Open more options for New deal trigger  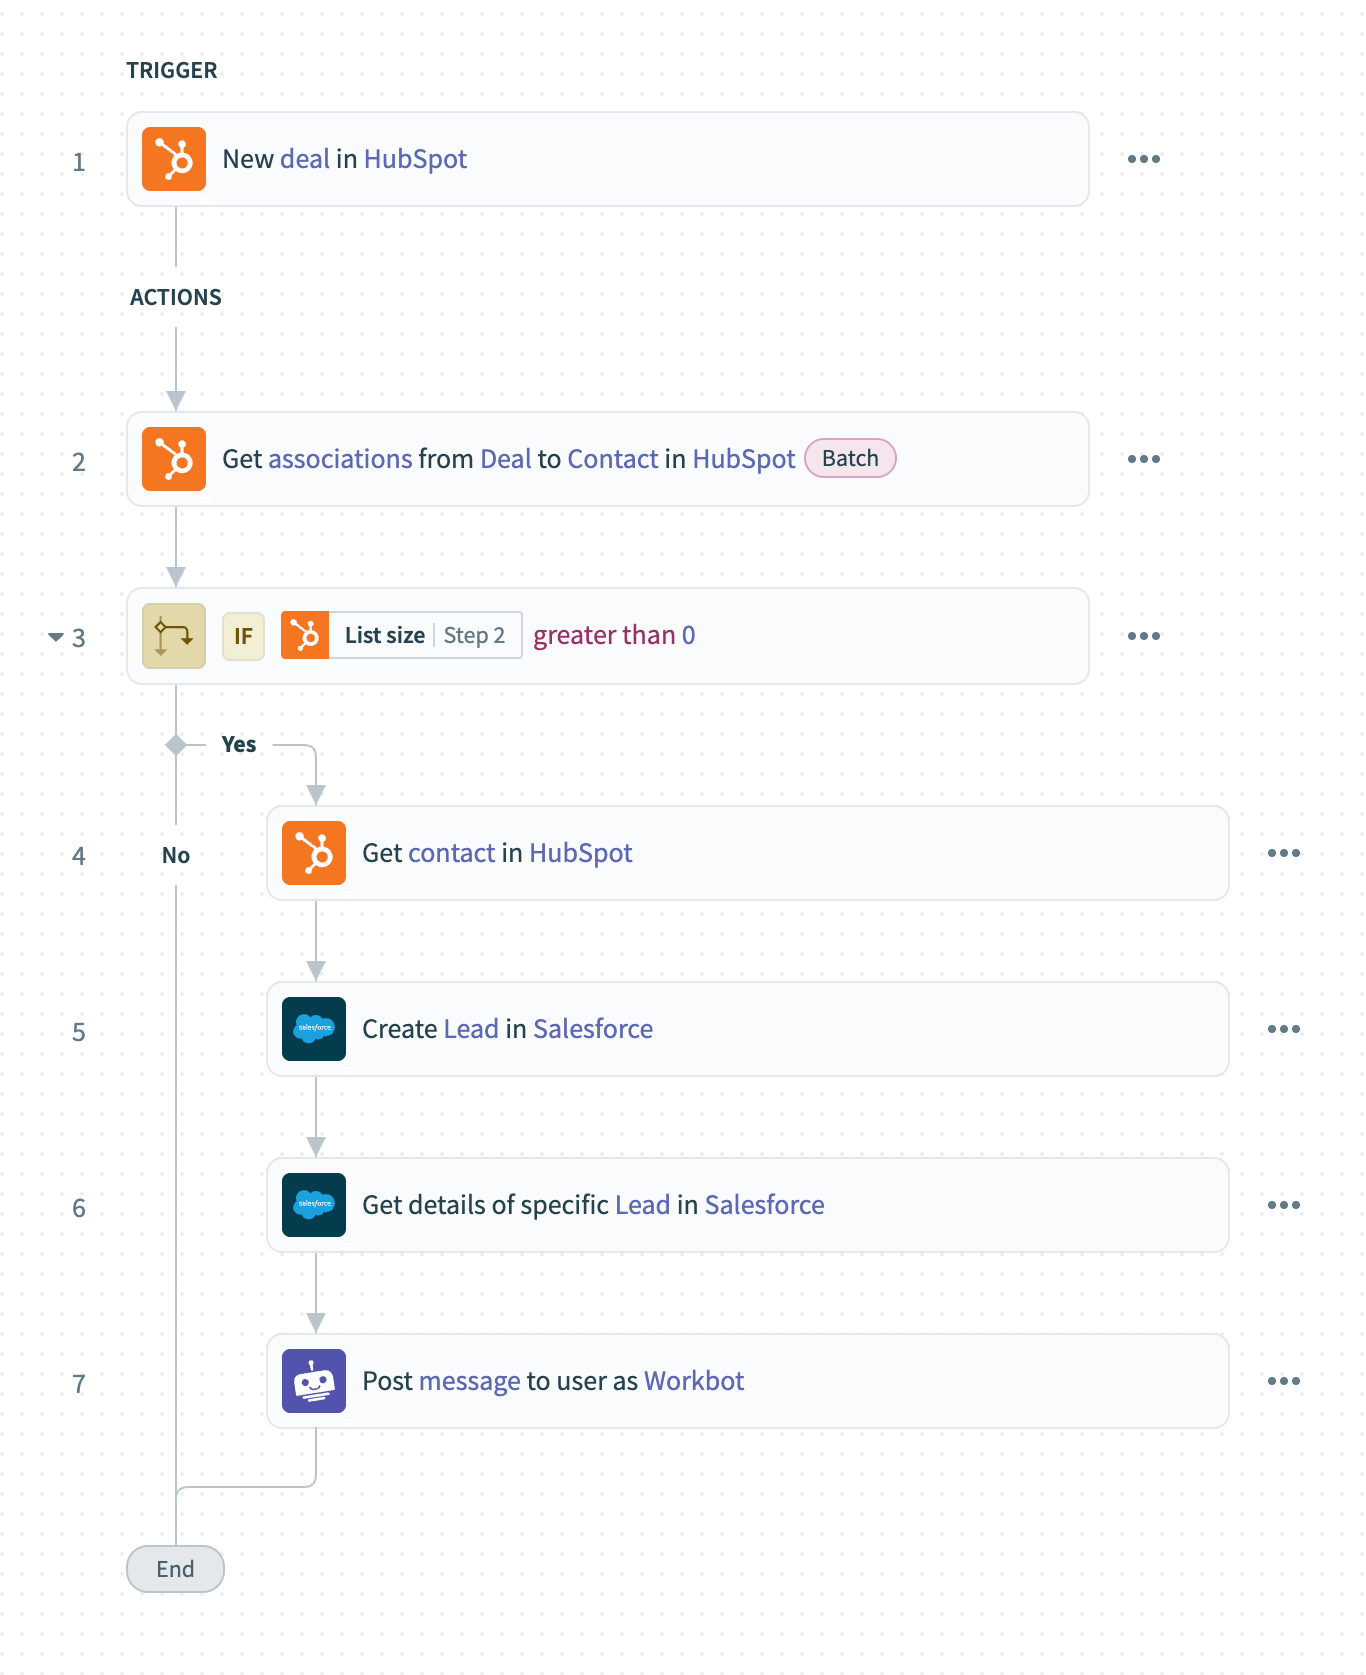point(1144,159)
